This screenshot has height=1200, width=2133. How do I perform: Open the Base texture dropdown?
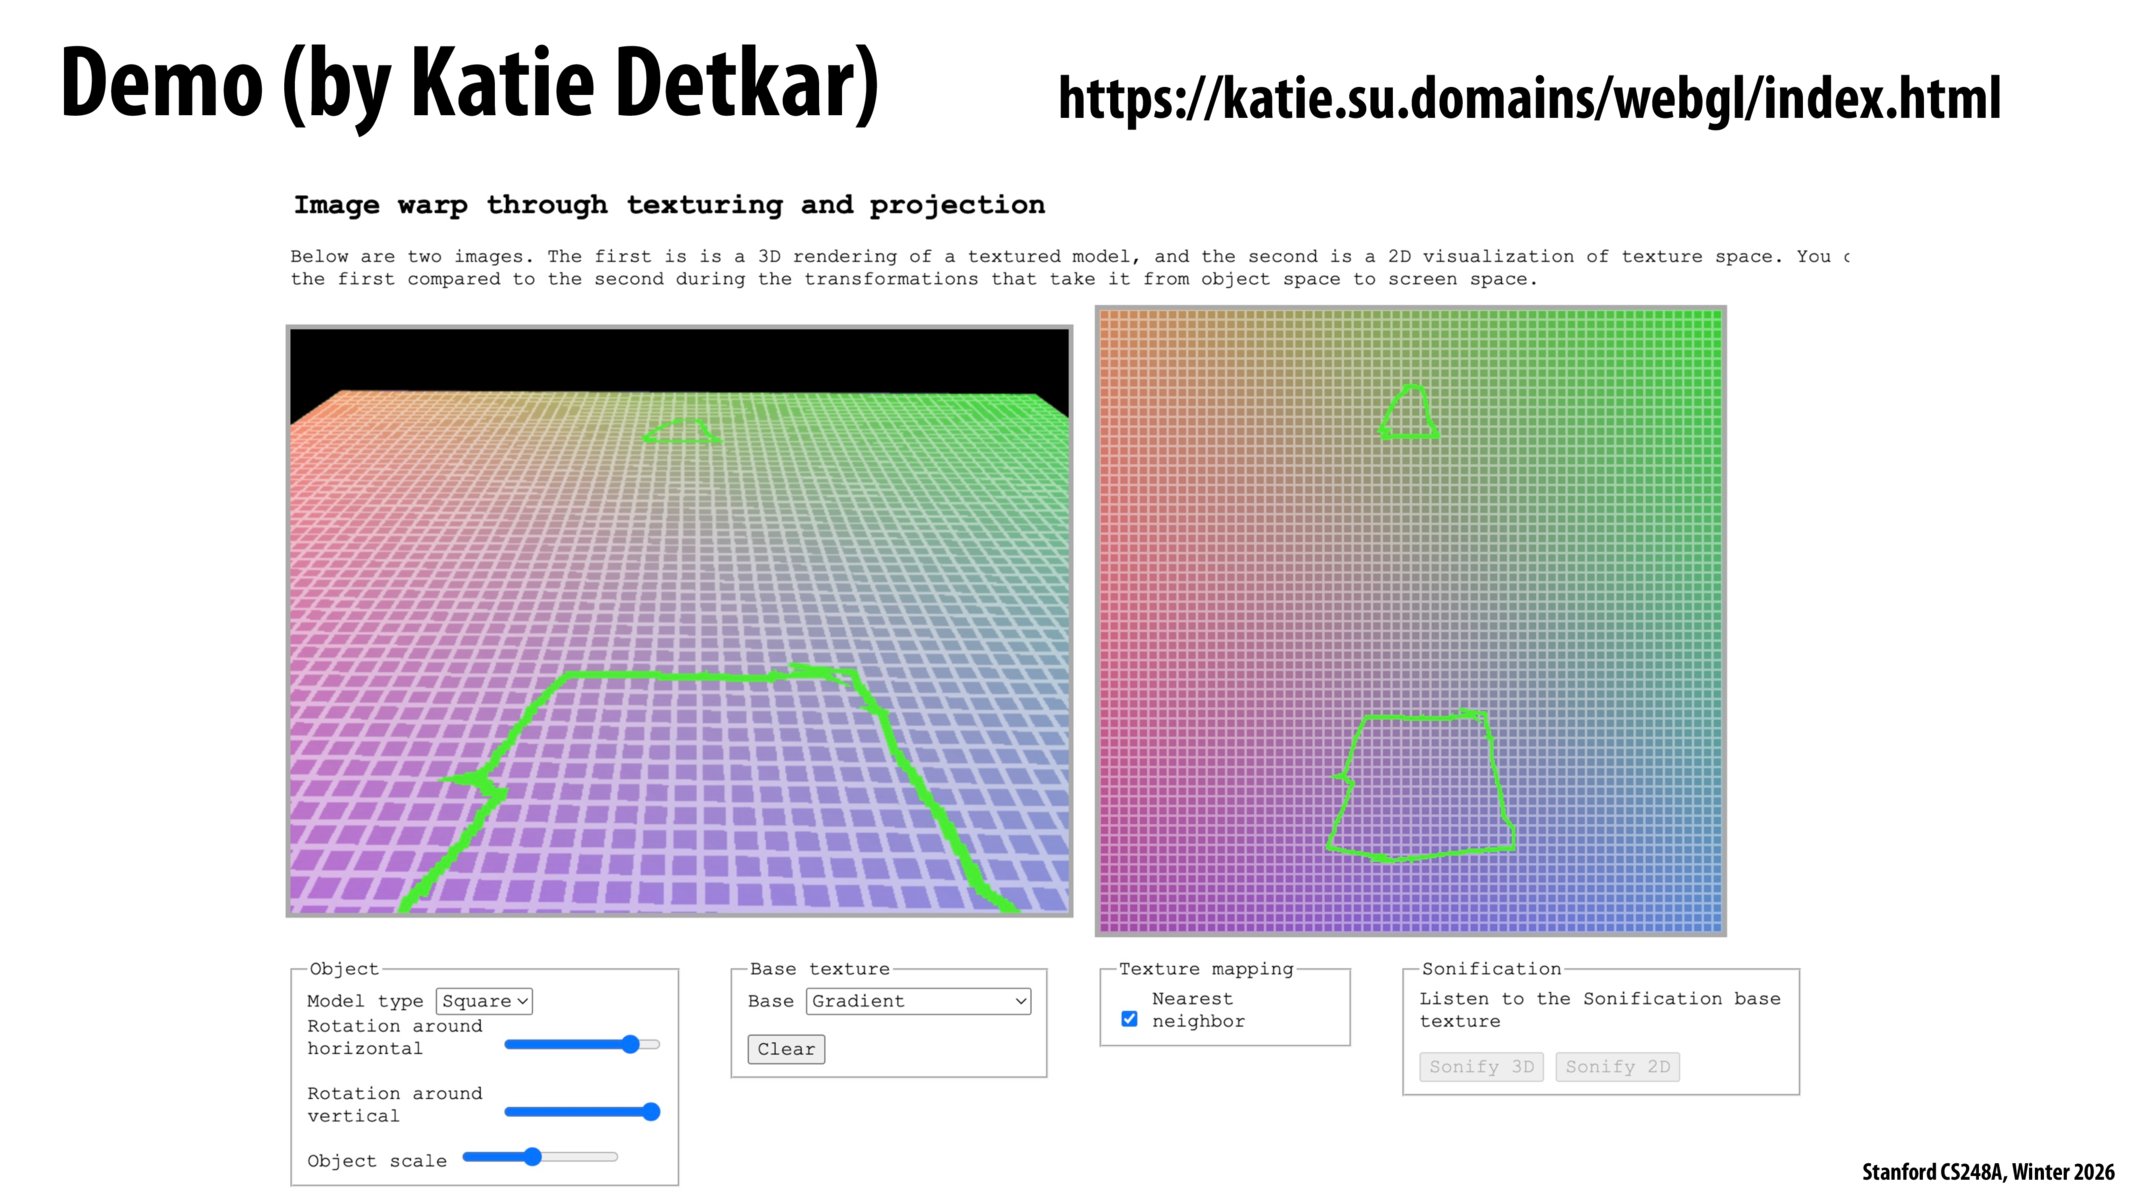pos(917,1000)
